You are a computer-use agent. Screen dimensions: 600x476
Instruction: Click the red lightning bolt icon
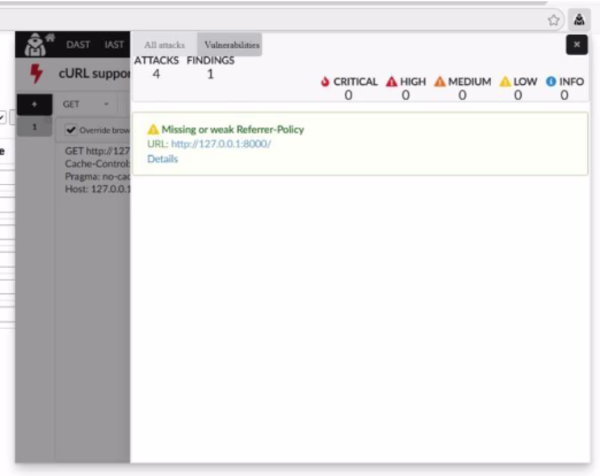coord(37,73)
